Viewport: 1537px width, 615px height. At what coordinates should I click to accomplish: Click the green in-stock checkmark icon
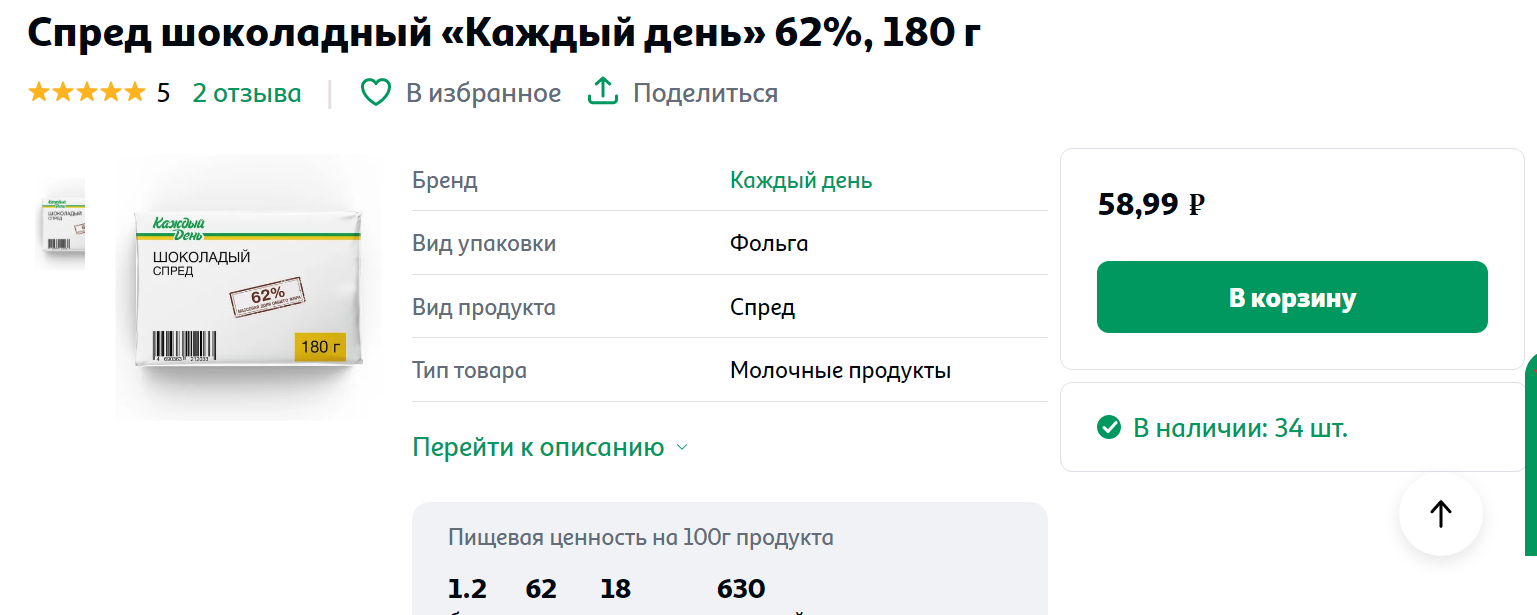point(1109,428)
